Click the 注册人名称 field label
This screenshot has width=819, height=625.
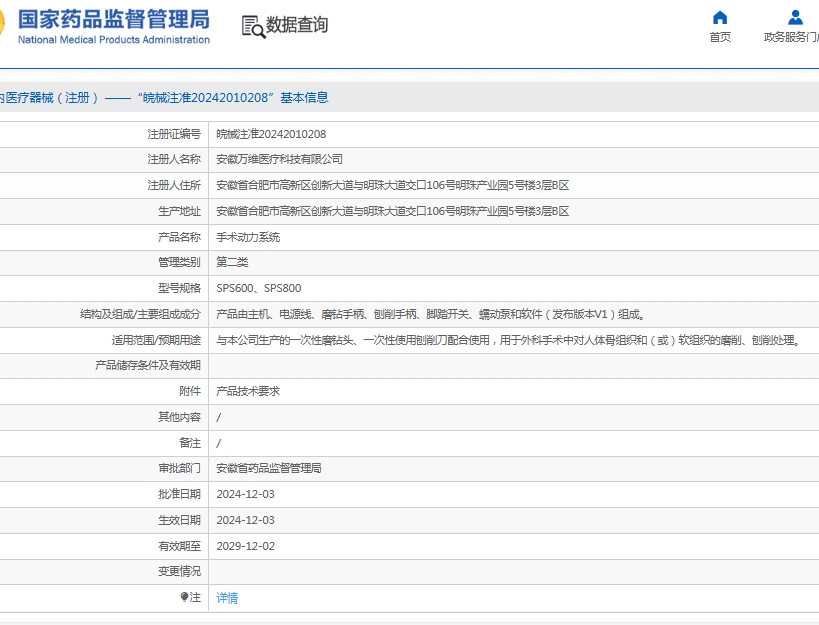[x=174, y=159]
